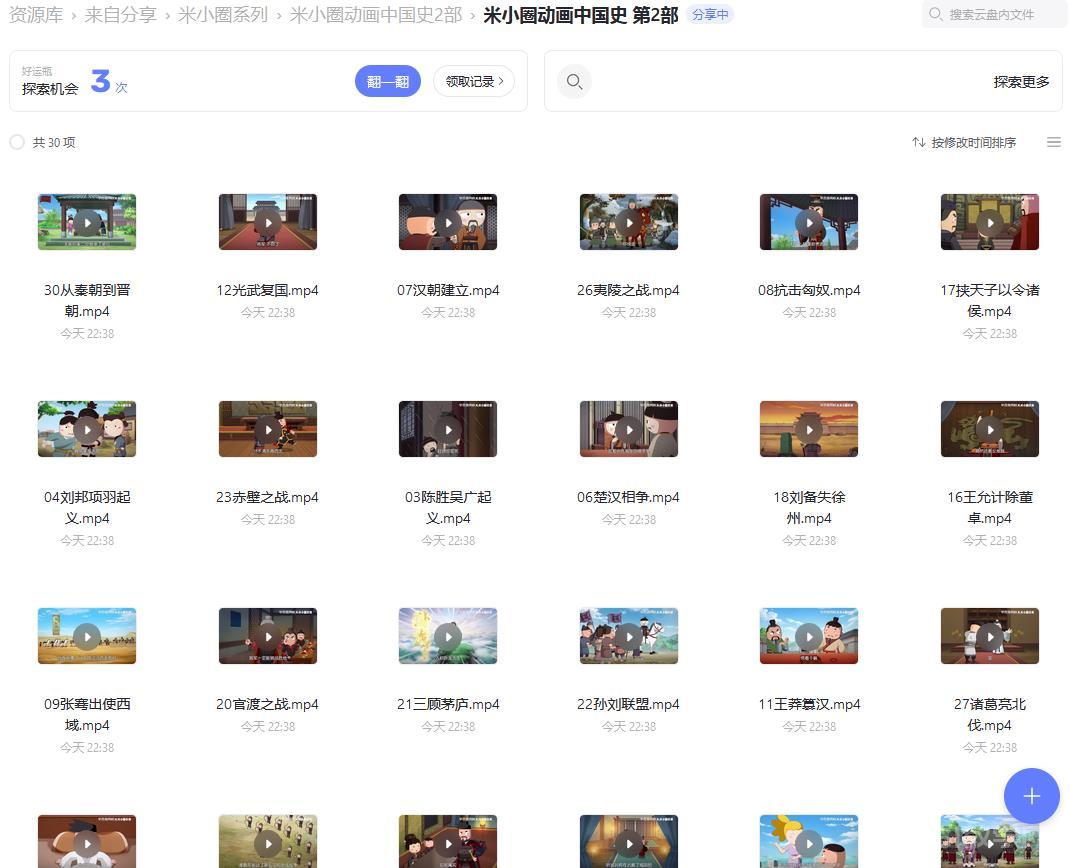Expand the 领取记录 panel via its chevron
This screenshot has height=868, width=1070.
pos(502,81)
